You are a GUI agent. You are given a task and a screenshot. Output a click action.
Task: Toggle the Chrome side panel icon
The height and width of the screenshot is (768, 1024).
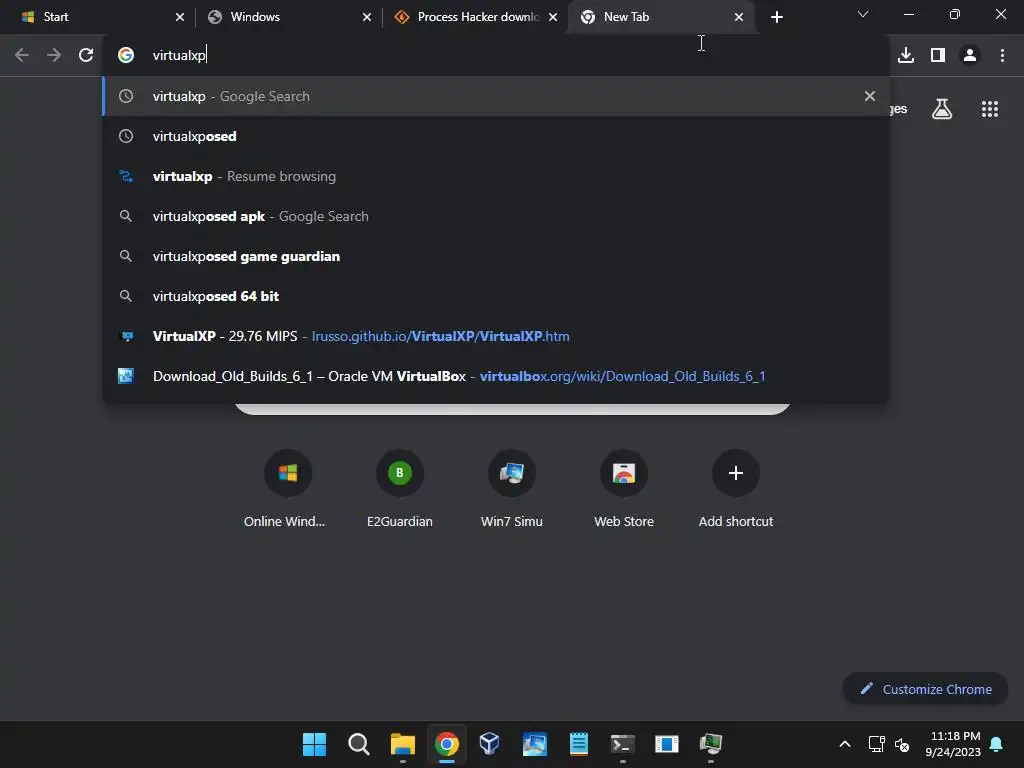938,55
